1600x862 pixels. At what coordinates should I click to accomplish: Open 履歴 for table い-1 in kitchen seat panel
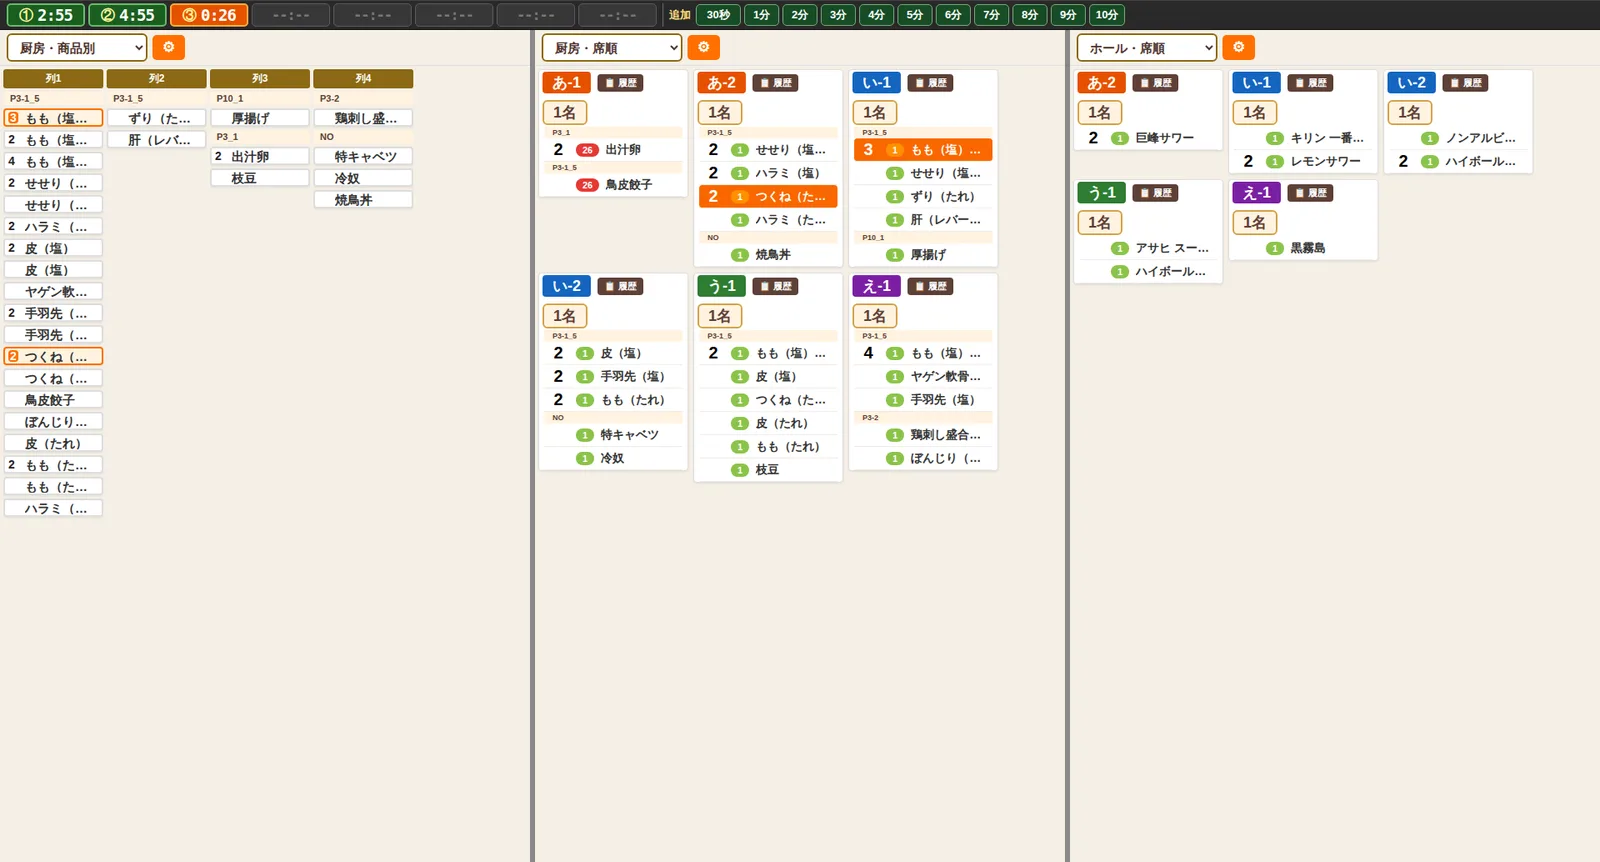coord(930,83)
